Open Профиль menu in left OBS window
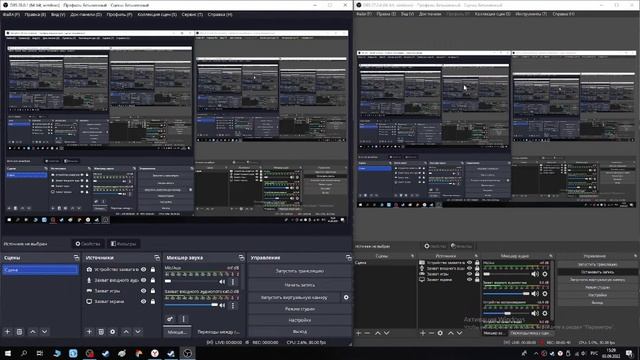 pyautogui.click(x=119, y=14)
